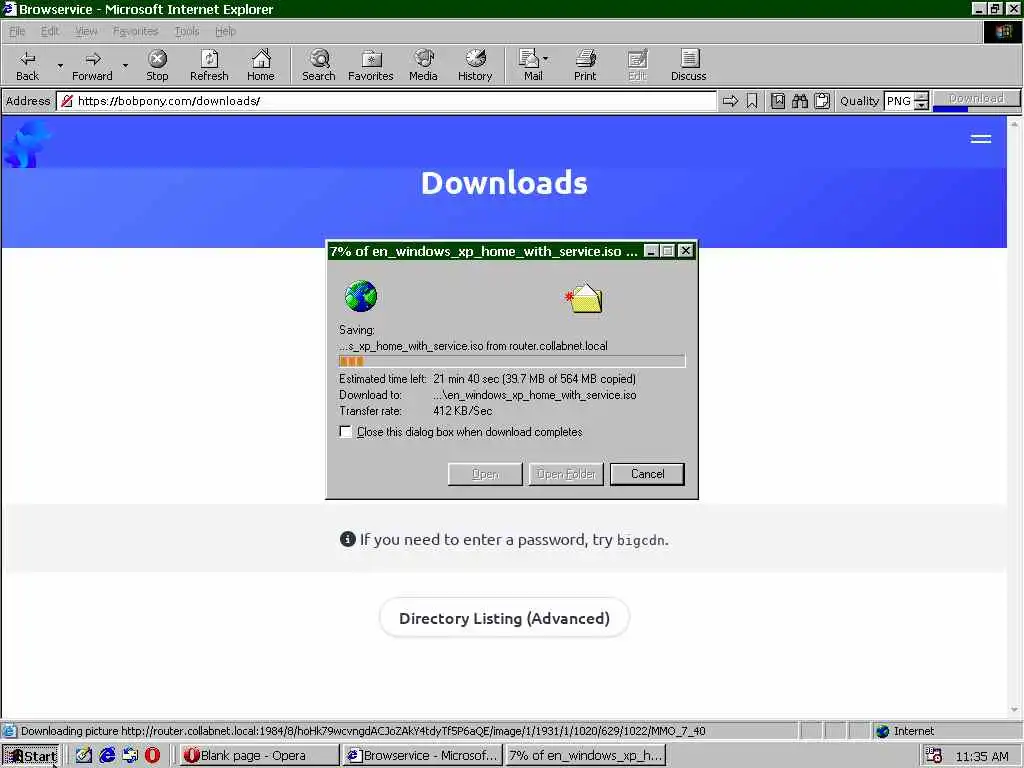Open the Search pane
Screen dimensions: 1024x768
pos(319,65)
